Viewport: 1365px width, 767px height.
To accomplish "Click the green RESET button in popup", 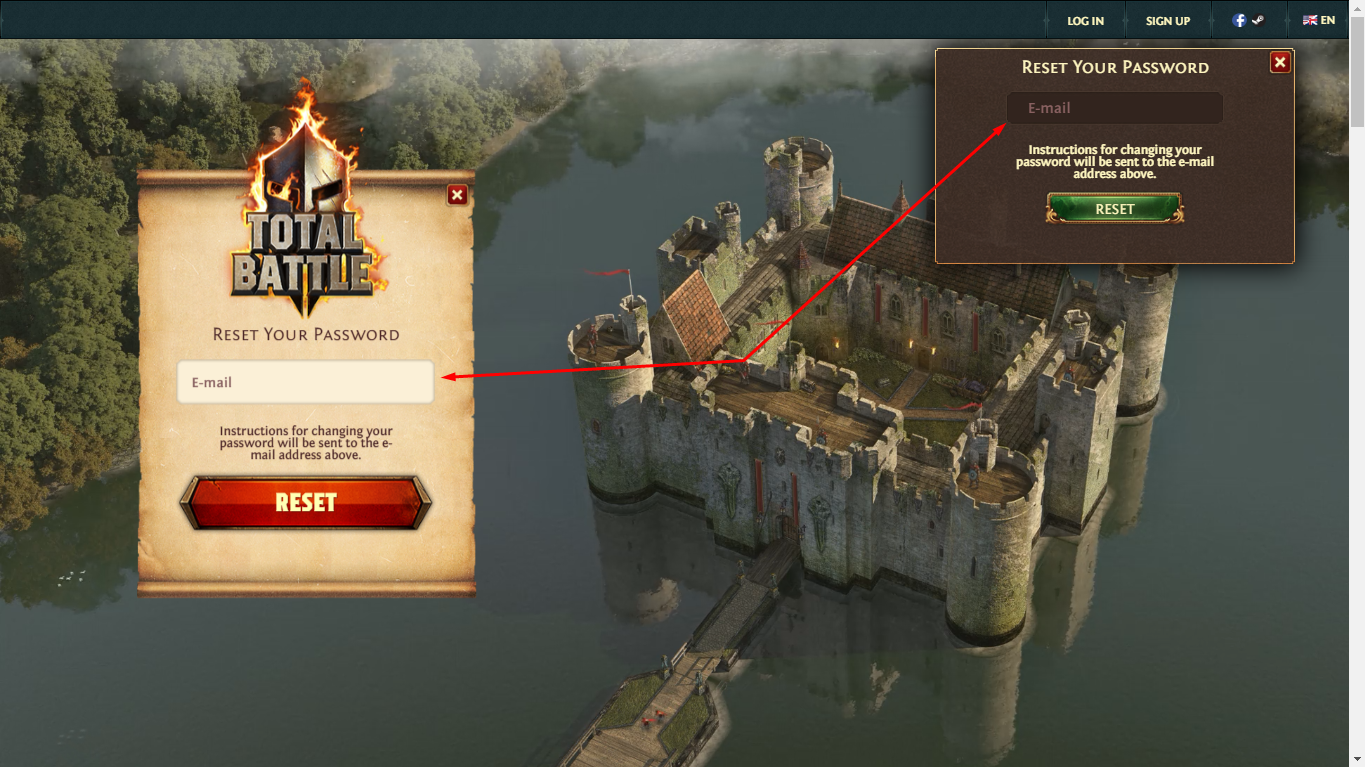I will [1115, 209].
